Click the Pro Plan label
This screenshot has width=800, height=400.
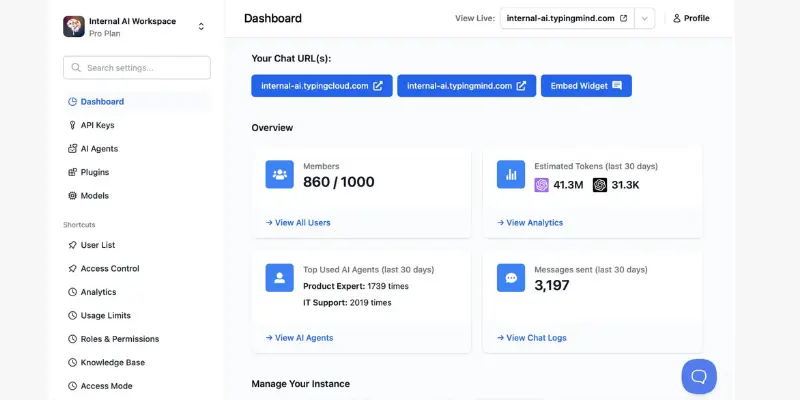[x=105, y=34]
